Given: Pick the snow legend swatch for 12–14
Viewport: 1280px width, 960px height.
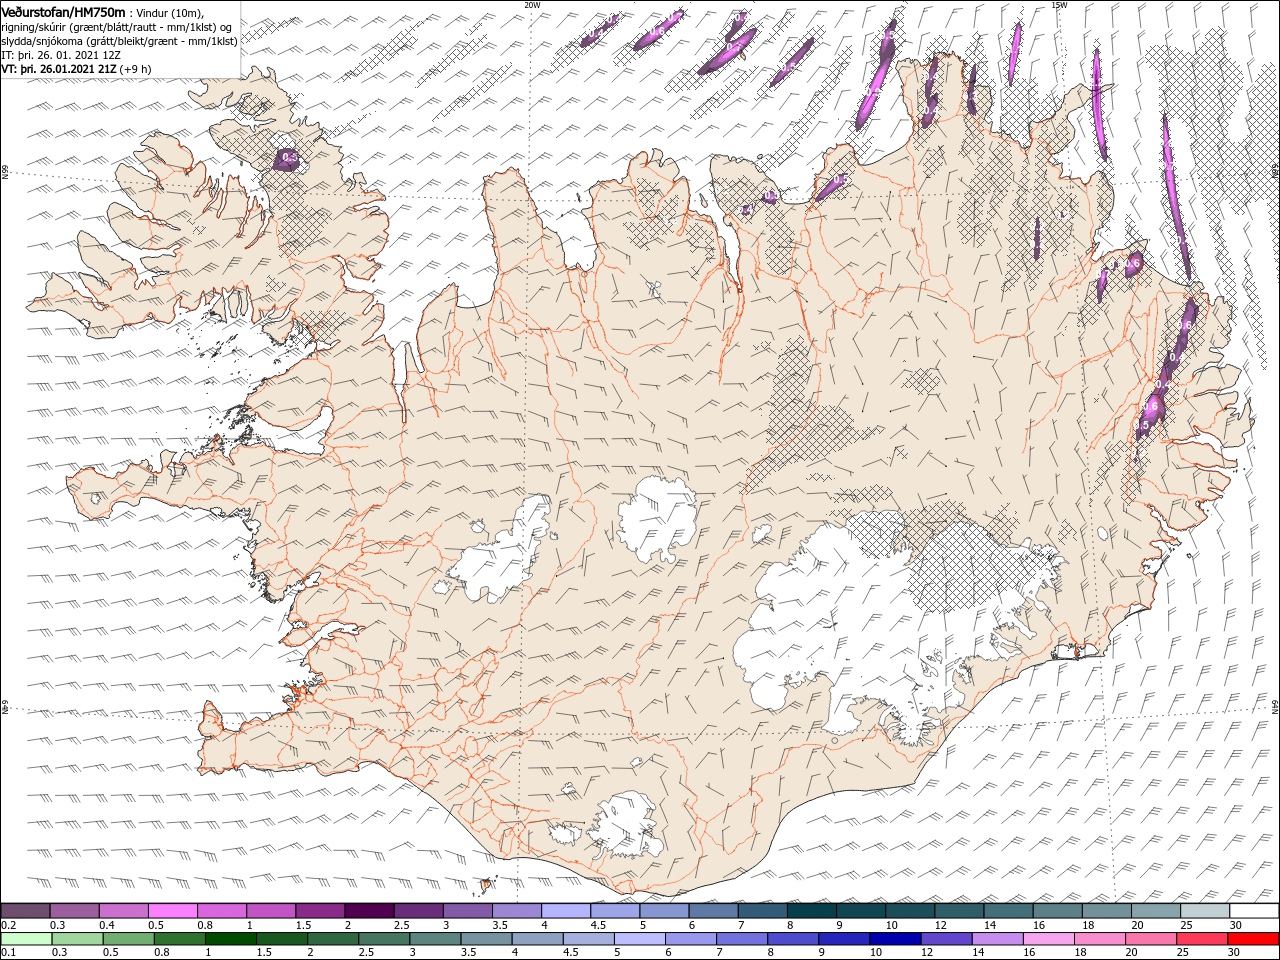Looking at the screenshot, I should point(959,911).
